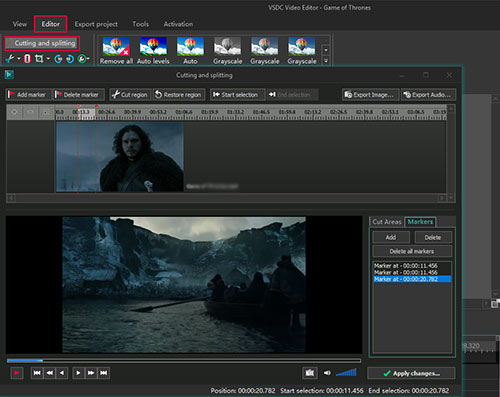Click the green circular rotate-options icon
Image resolution: width=500 pixels, height=397 pixels.
click(82, 59)
